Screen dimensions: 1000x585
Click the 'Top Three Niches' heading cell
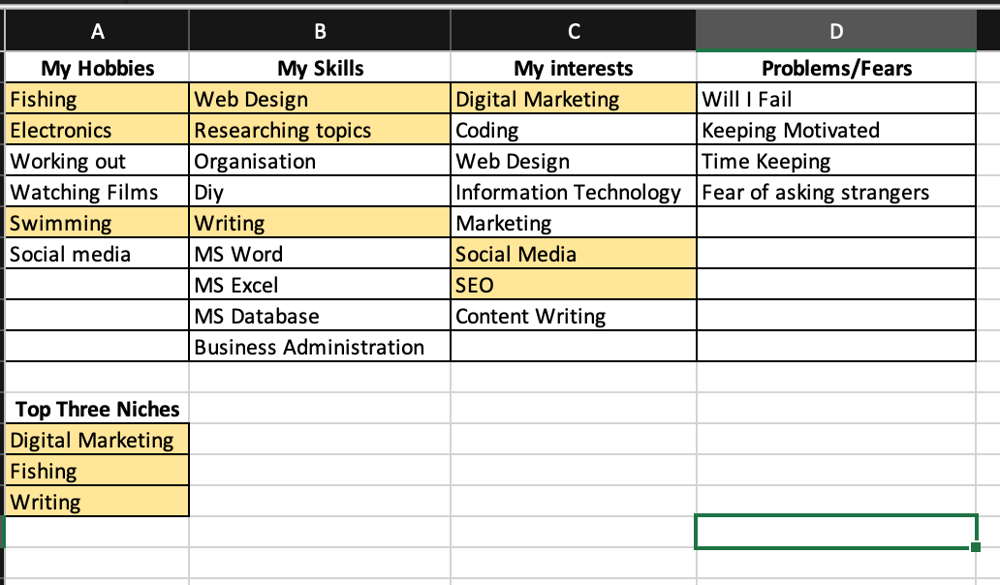97,408
